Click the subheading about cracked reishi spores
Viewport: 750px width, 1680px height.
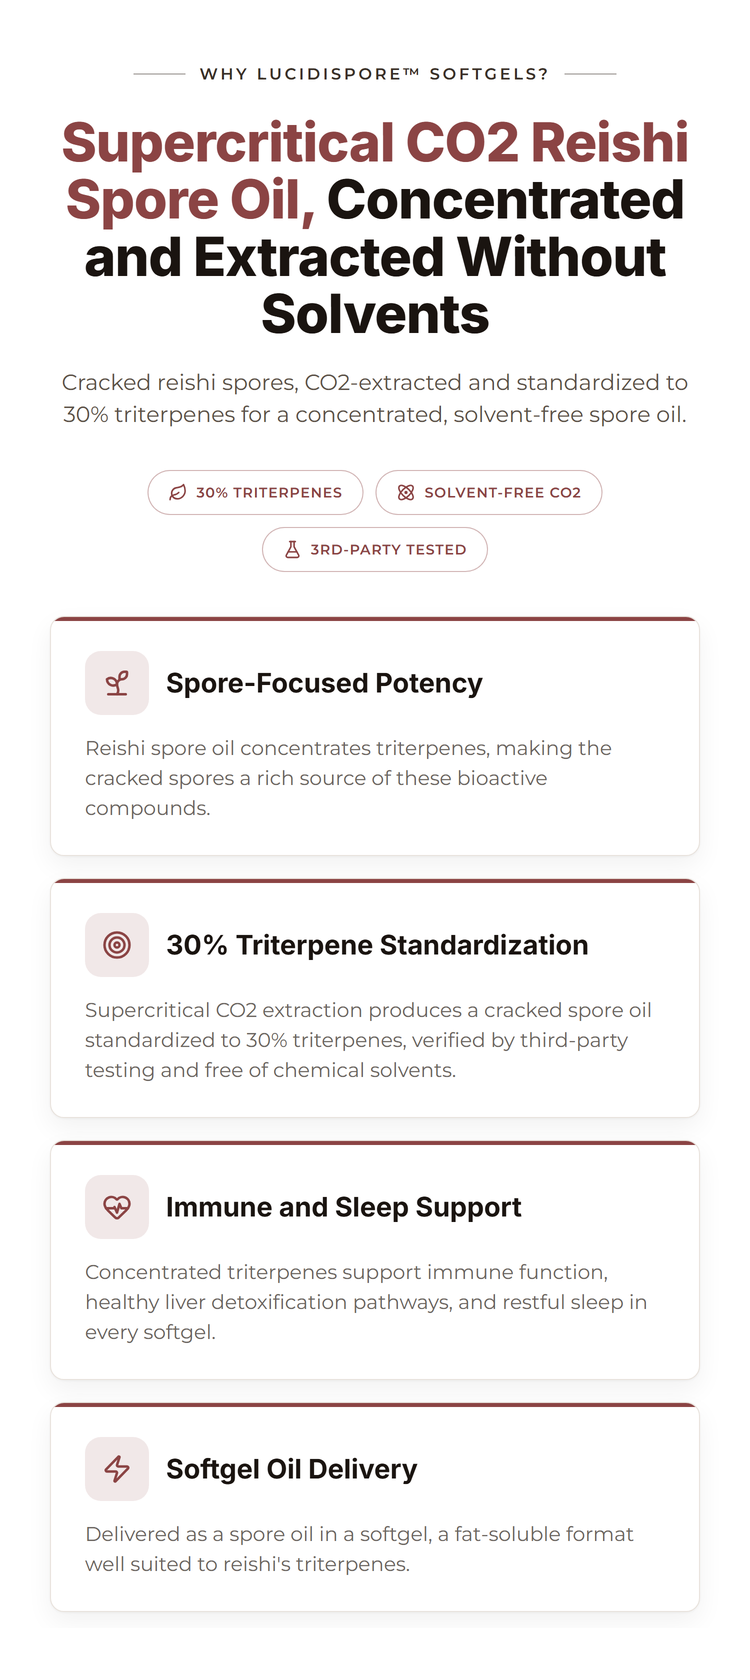(x=375, y=398)
